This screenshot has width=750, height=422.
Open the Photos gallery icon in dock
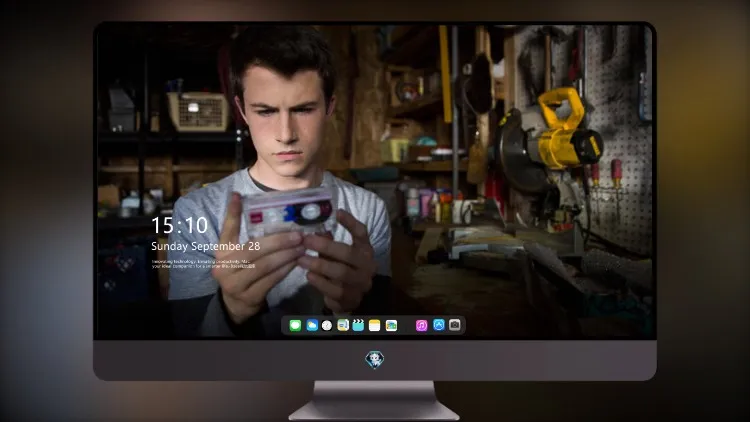(x=391, y=325)
